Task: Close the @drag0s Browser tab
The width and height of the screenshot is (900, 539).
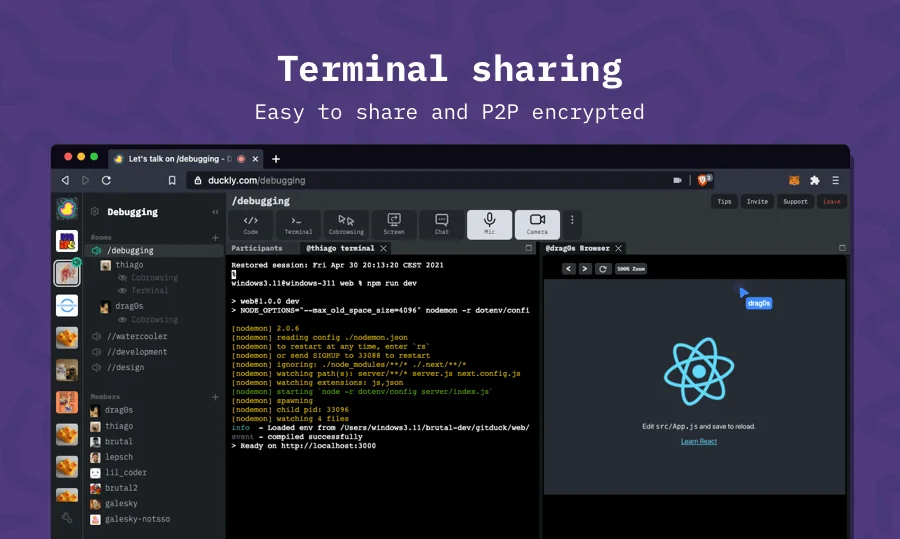Action: 619,248
